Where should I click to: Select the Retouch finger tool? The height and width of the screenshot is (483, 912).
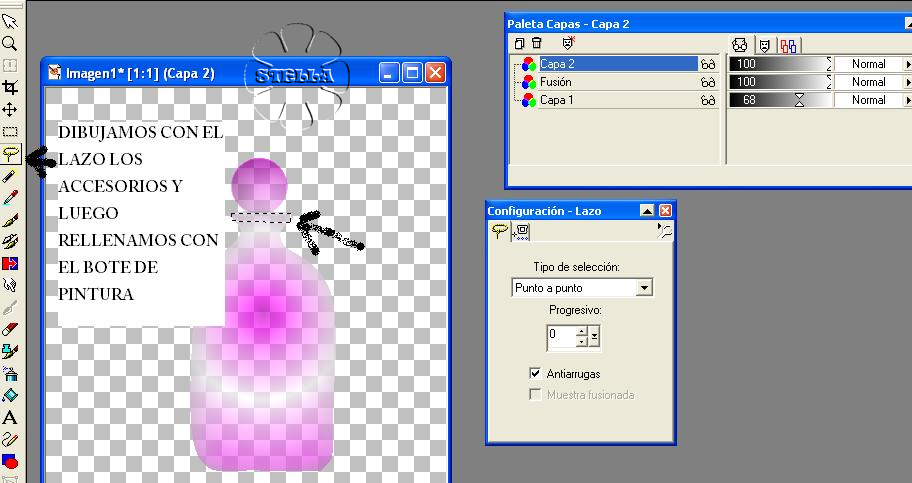(x=10, y=285)
